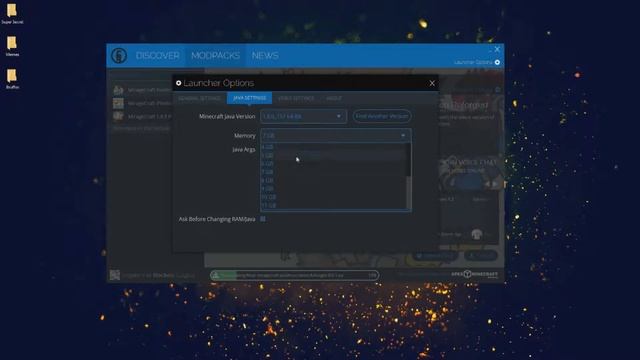Close the Technic launcher window
Viewport: 640px width, 360px height.
(497, 49)
